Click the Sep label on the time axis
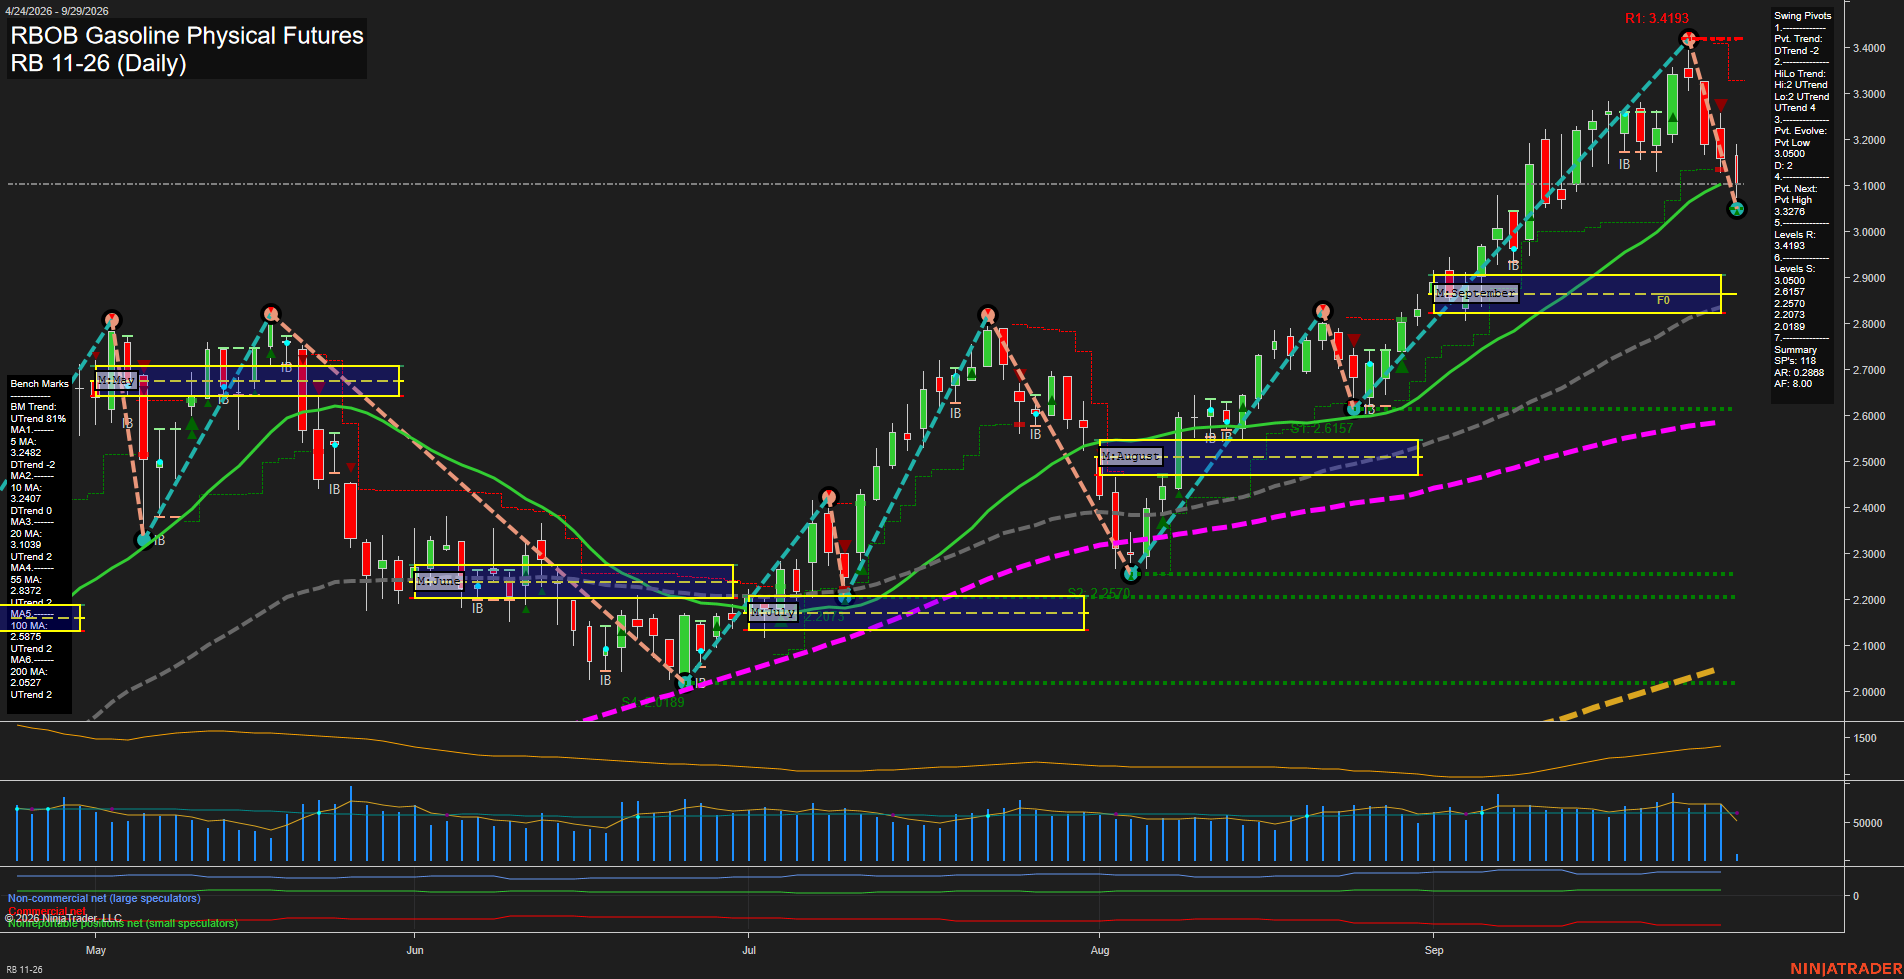 tap(1434, 950)
